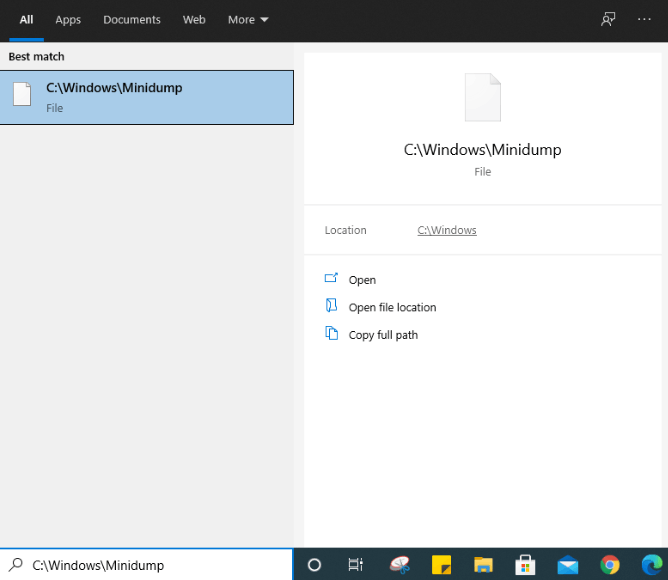
Task: Click the feedback person icon
Action: (x=608, y=19)
